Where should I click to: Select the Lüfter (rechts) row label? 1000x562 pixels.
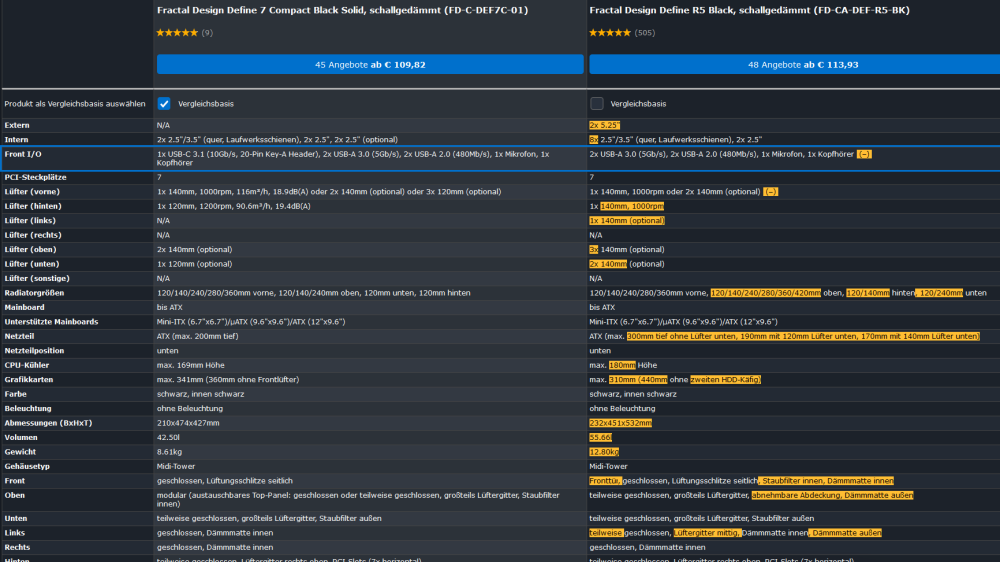point(33,235)
